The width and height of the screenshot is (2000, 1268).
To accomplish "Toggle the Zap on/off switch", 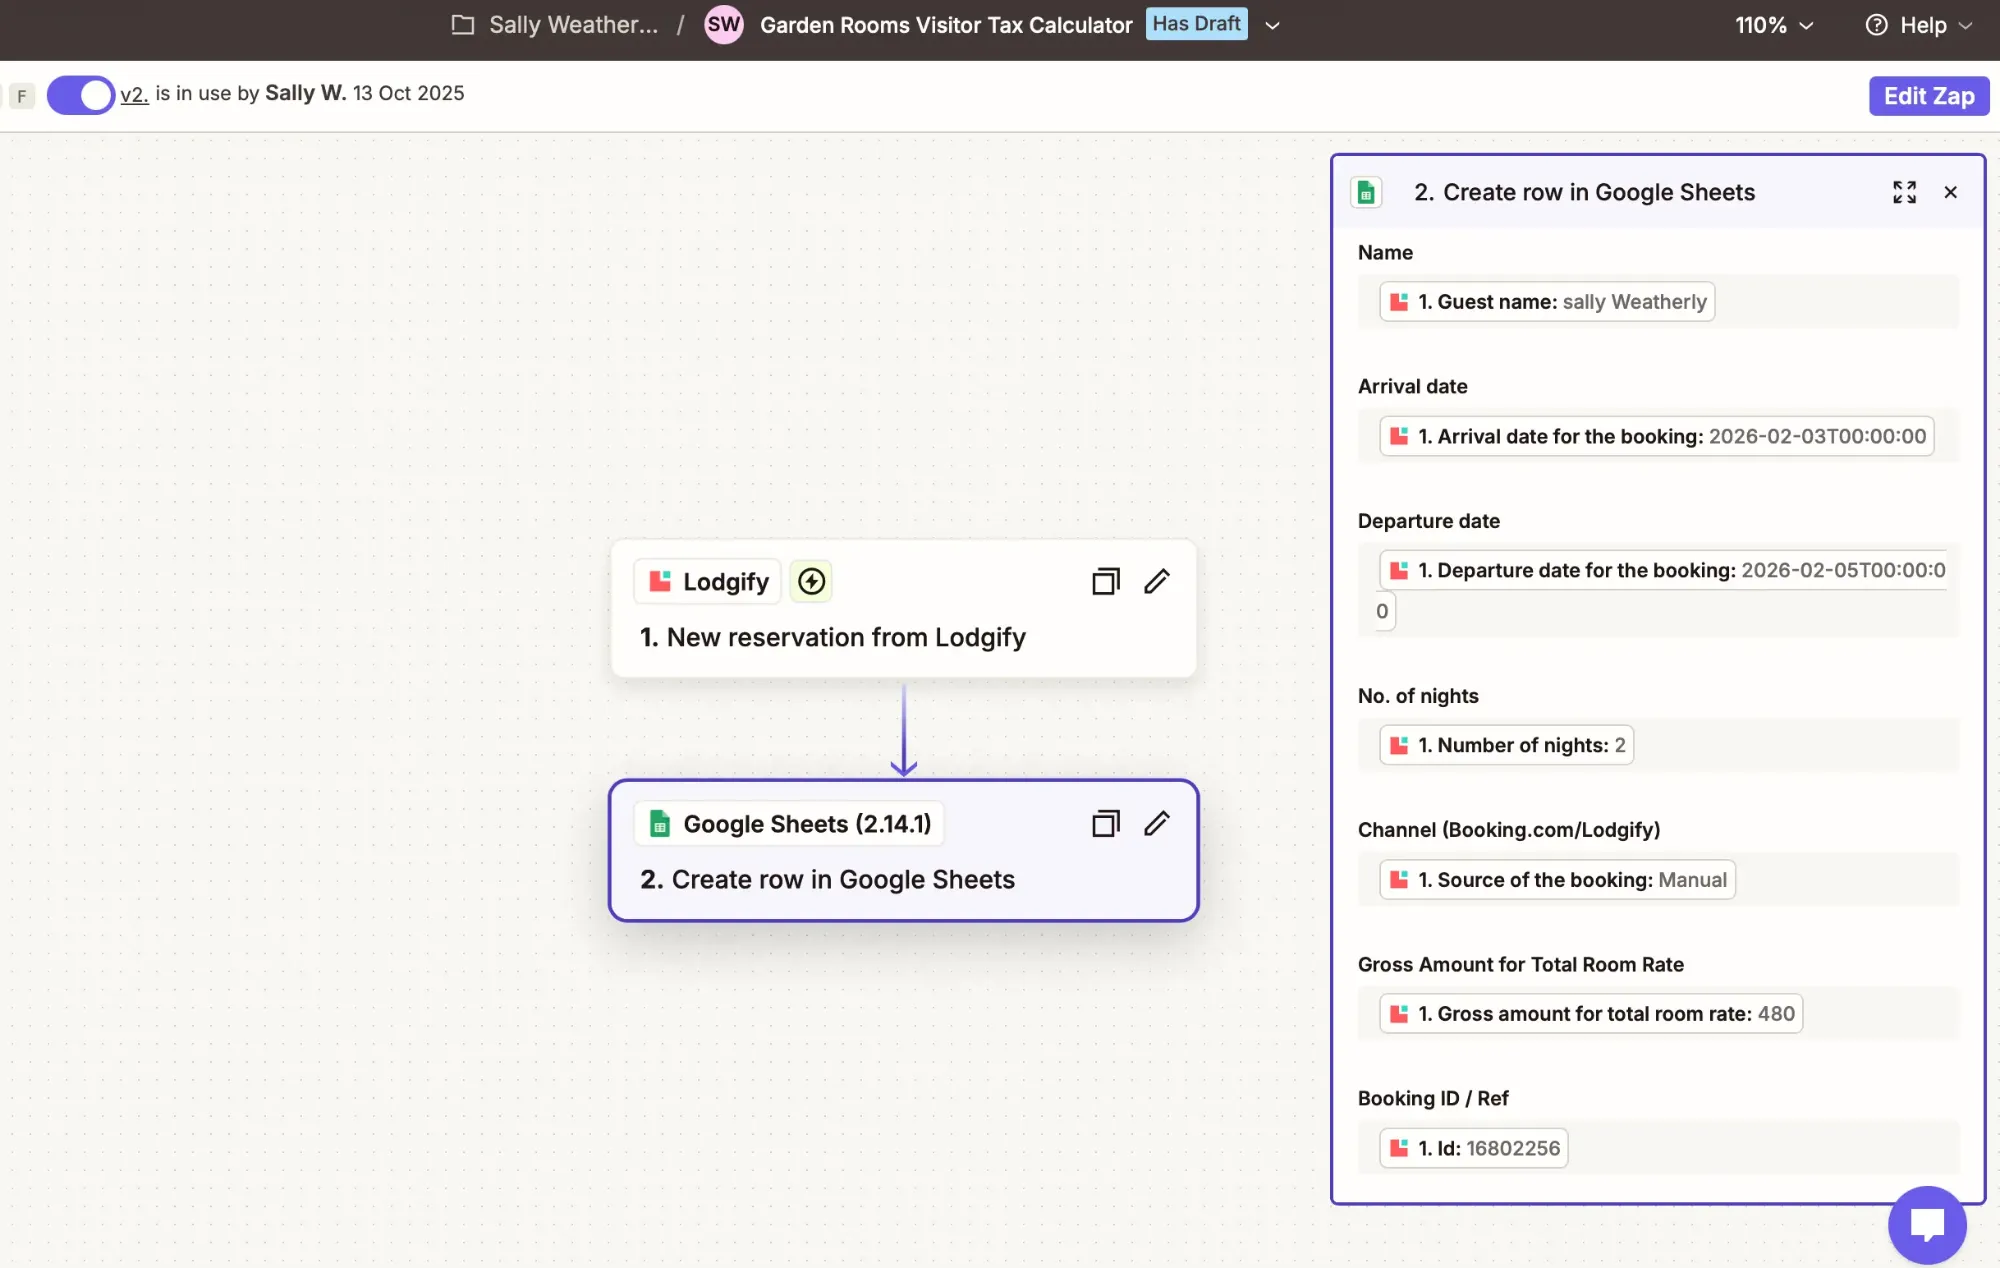I will pos(81,95).
